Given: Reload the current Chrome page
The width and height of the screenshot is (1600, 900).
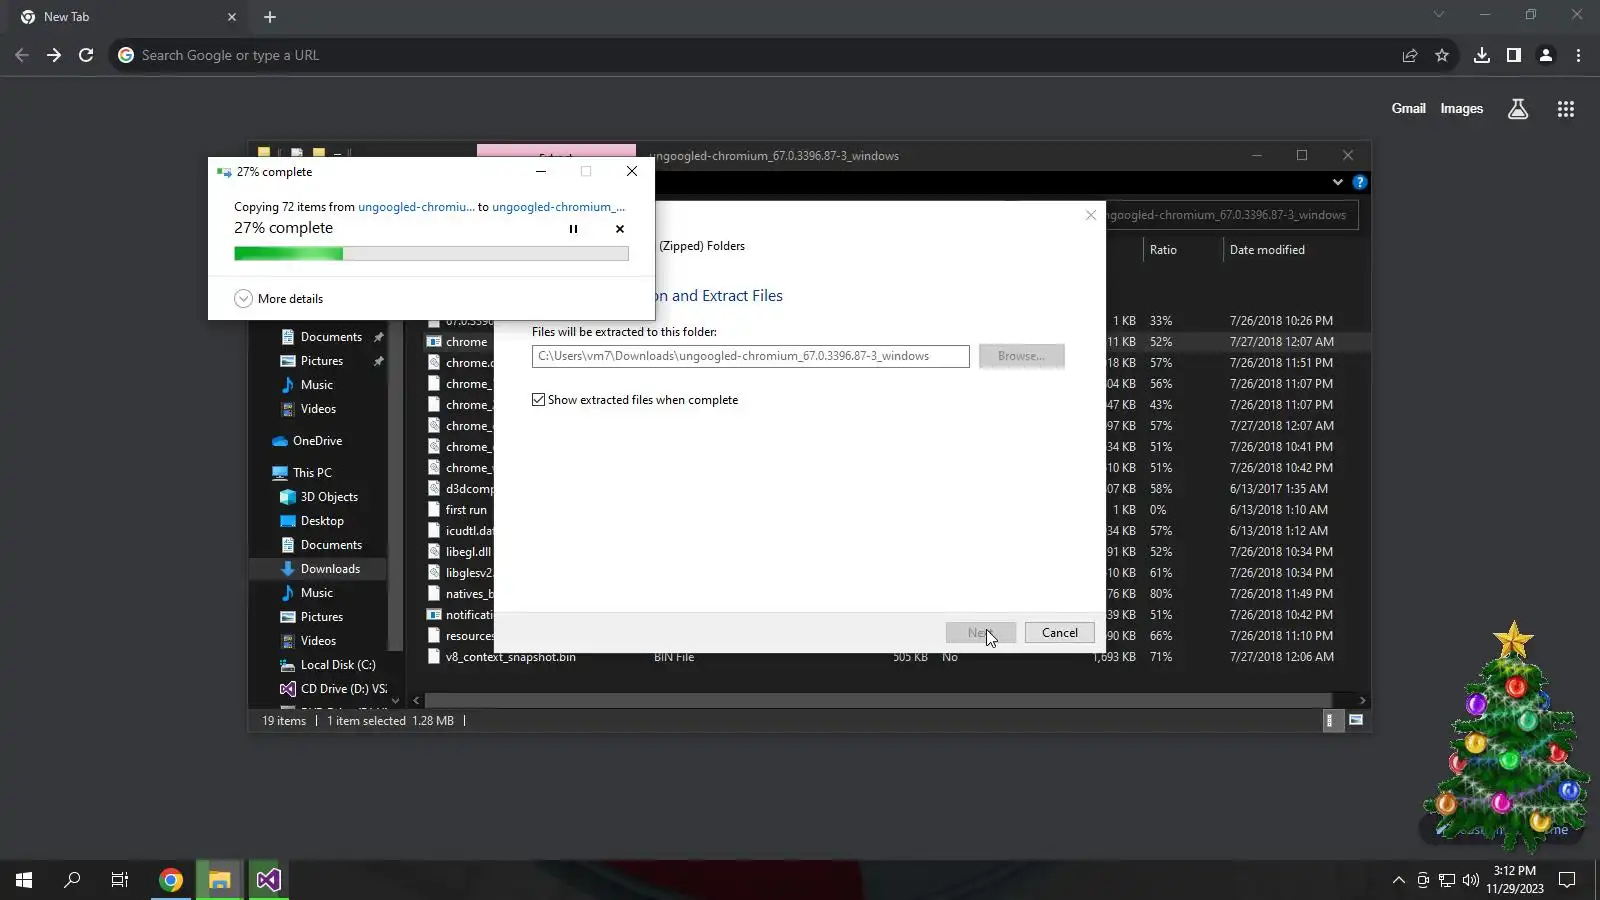Looking at the screenshot, I should pyautogui.click(x=86, y=55).
